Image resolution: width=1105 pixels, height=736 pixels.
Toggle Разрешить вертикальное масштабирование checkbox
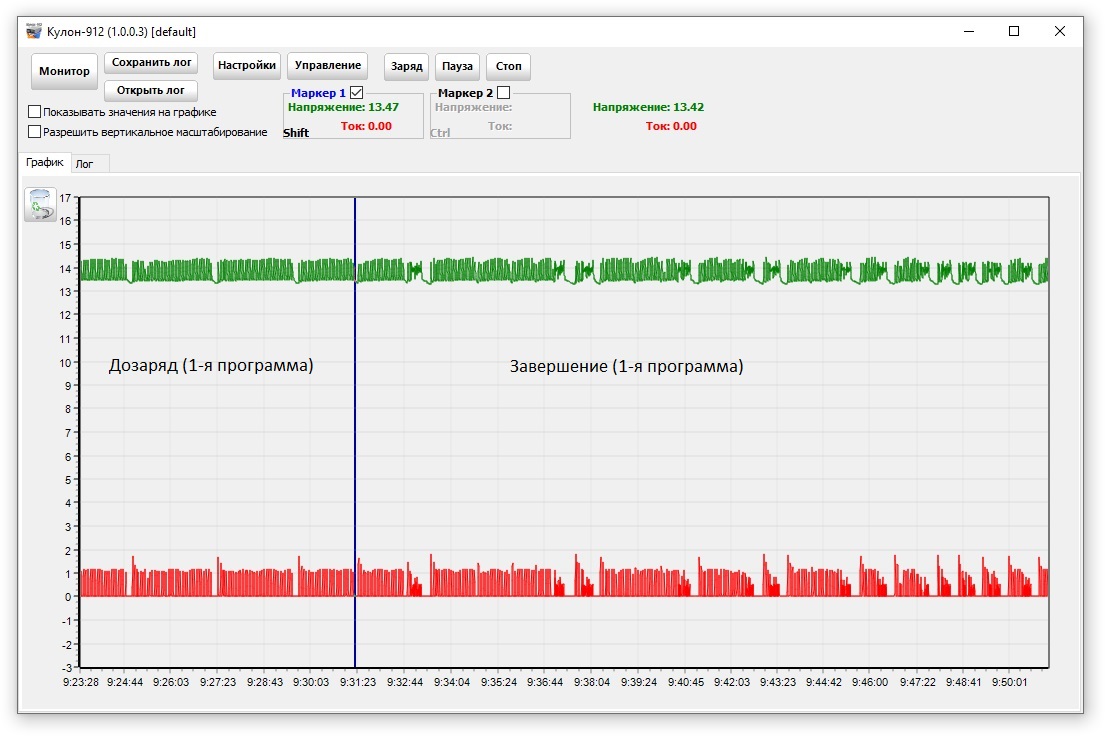click(35, 132)
